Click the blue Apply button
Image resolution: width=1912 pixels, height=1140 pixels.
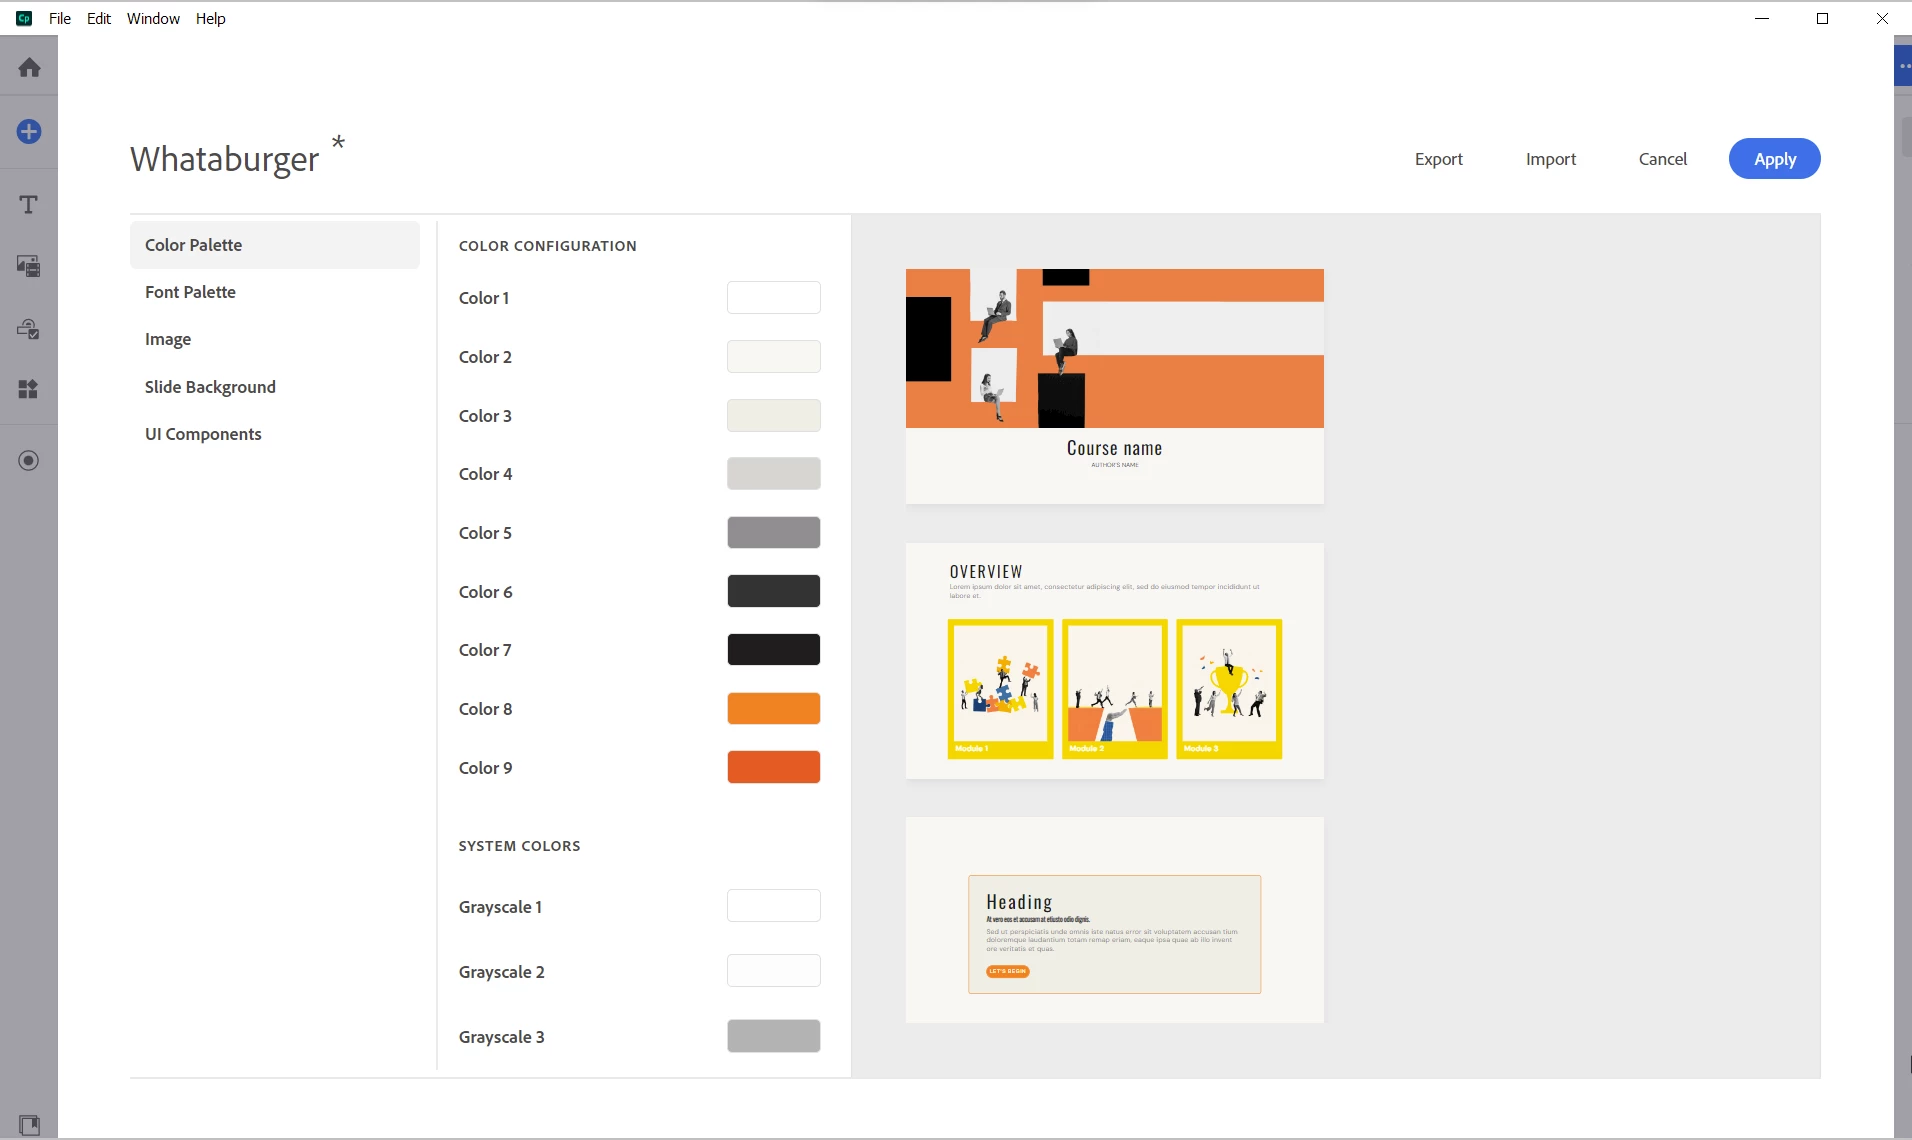1774,159
